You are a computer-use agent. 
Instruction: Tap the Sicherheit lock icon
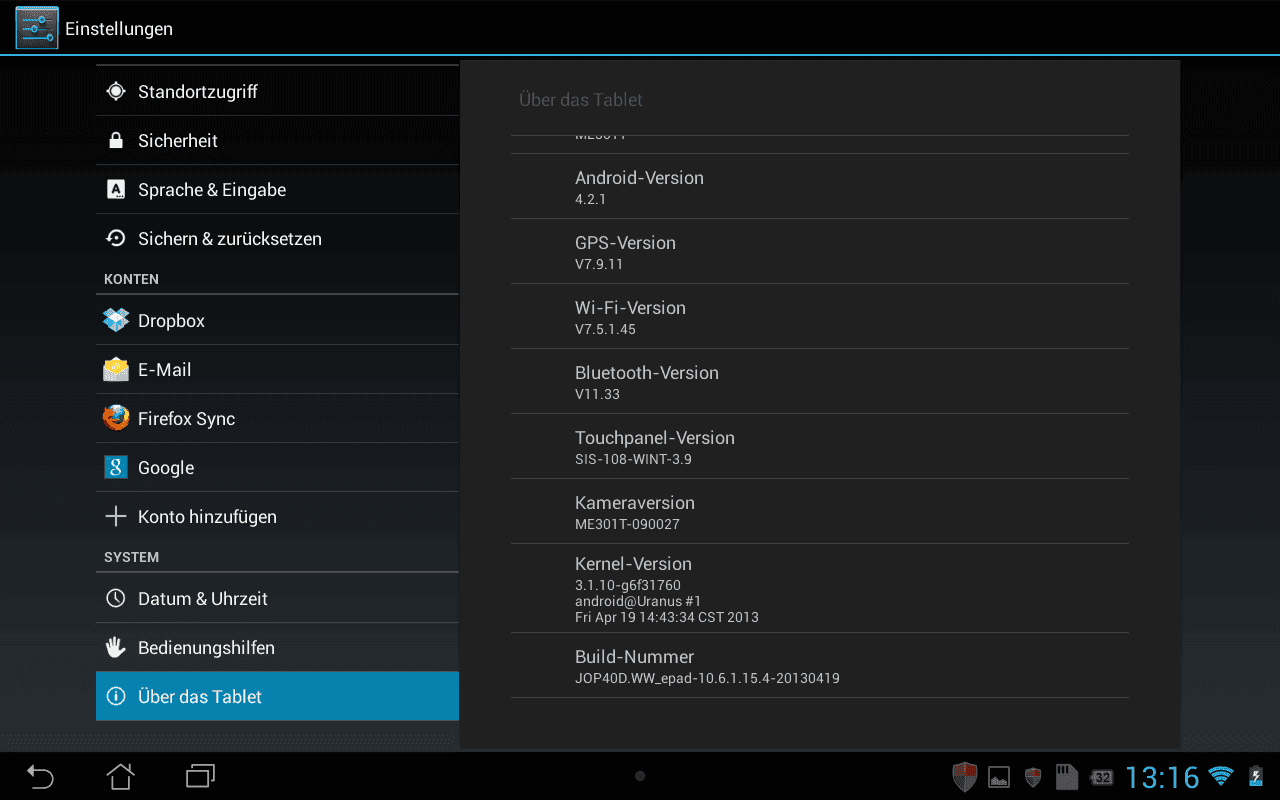(116, 140)
